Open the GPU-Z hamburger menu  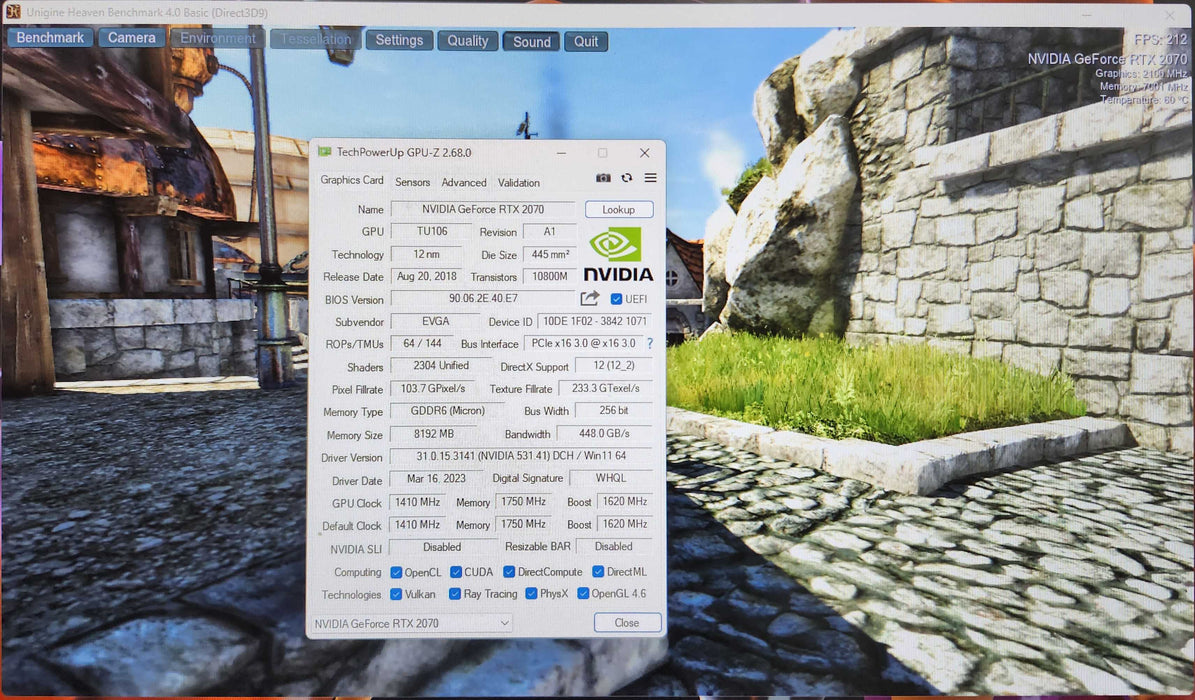coord(650,178)
